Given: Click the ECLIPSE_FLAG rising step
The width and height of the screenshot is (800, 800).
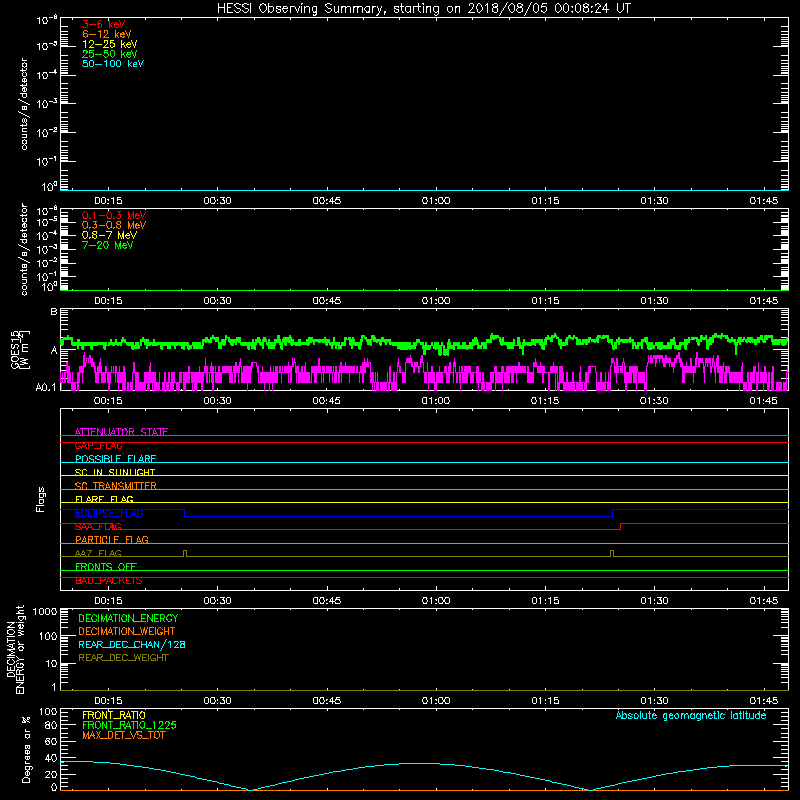Looking at the screenshot, I should pyautogui.click(x=613, y=513).
